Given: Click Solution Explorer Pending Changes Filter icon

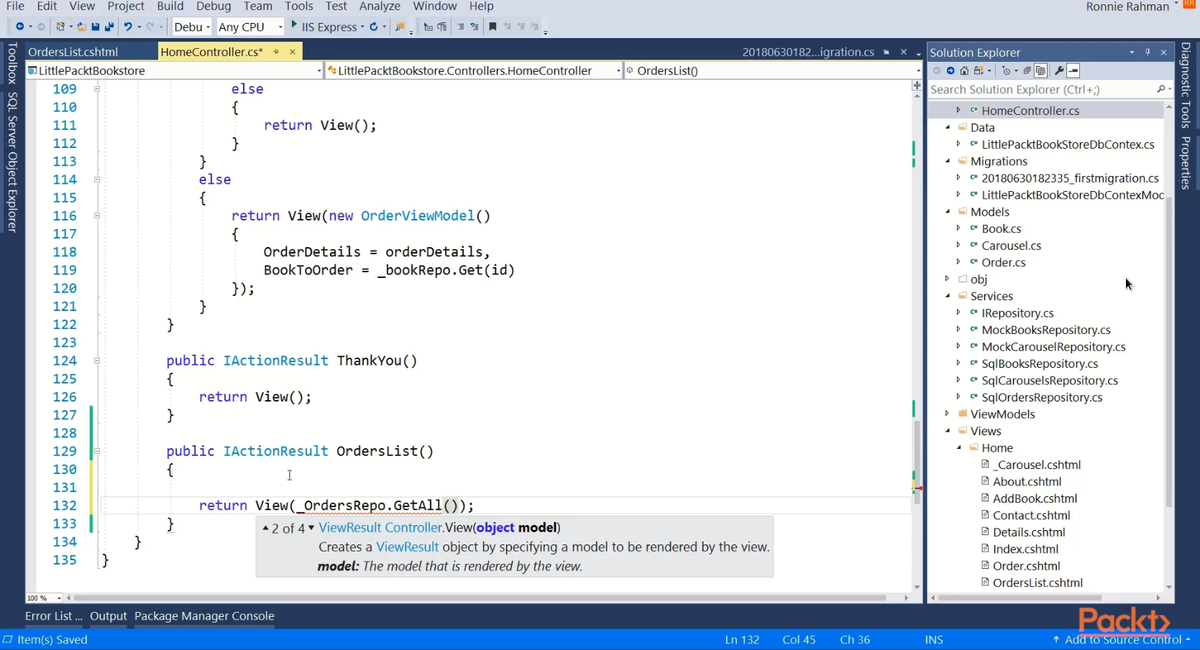Looking at the screenshot, I should point(1007,71).
